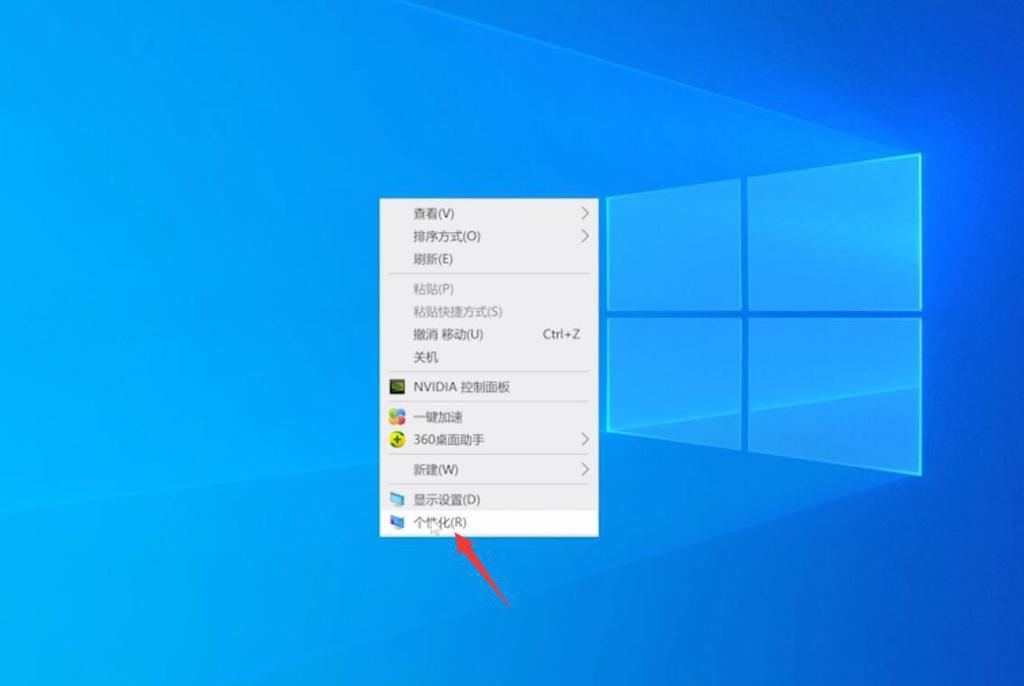
Task: Open the 排序方式(O) menu entry
Action: click(488, 236)
